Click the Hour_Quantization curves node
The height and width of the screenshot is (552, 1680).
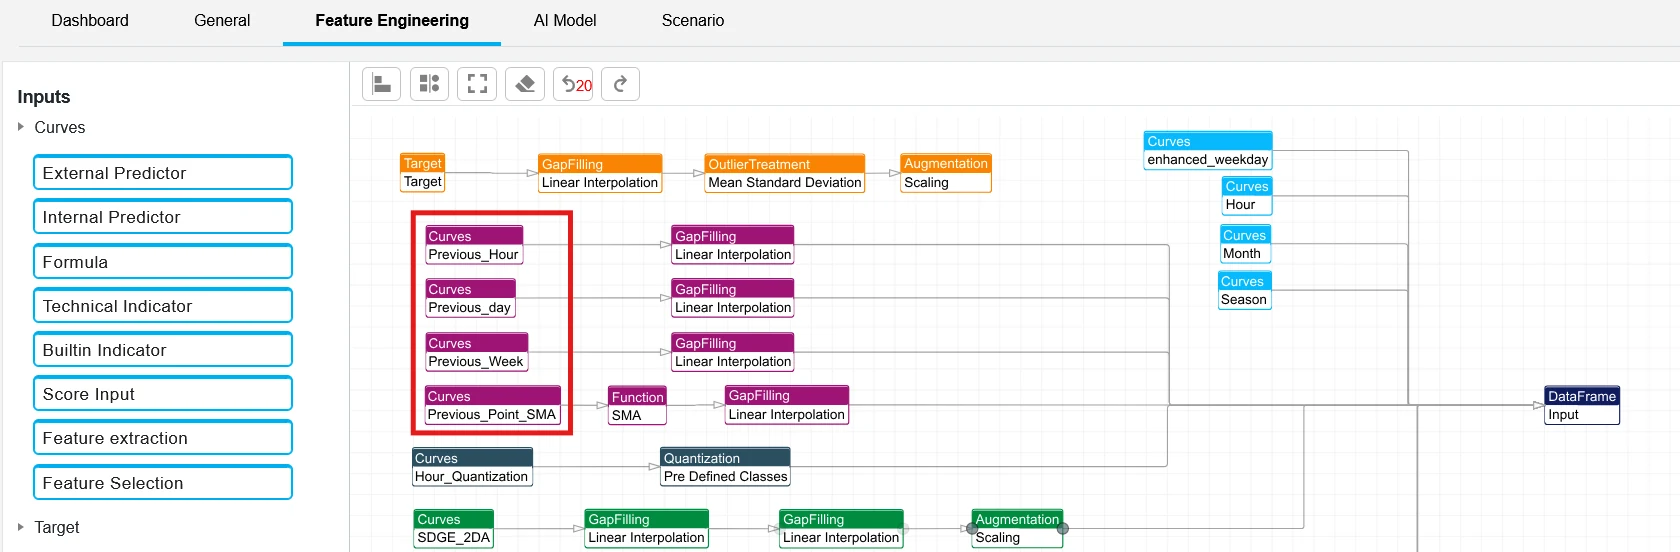[x=472, y=467]
